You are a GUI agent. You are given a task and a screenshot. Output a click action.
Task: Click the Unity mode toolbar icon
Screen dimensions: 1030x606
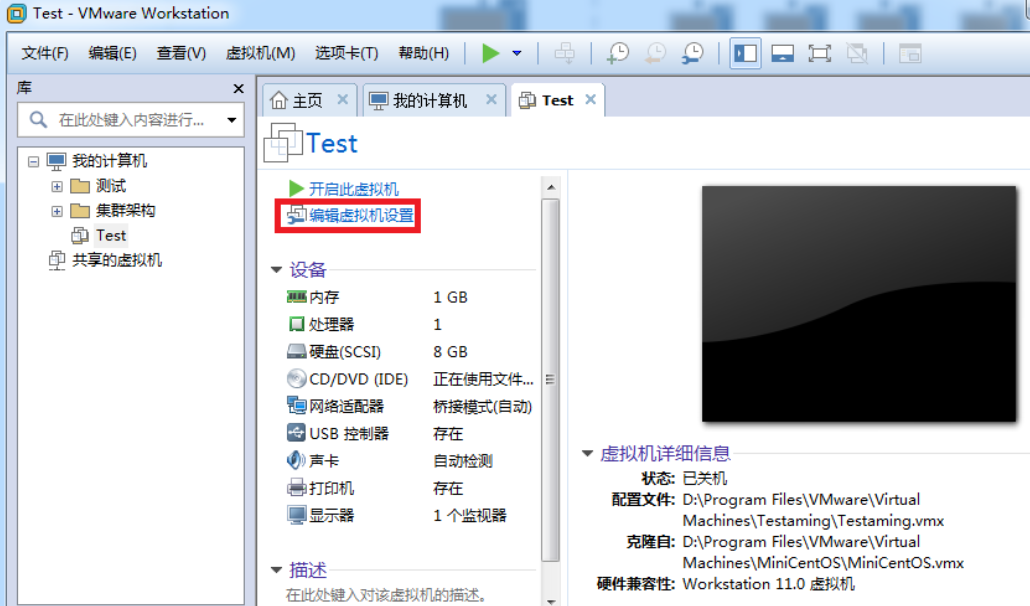(x=857, y=53)
